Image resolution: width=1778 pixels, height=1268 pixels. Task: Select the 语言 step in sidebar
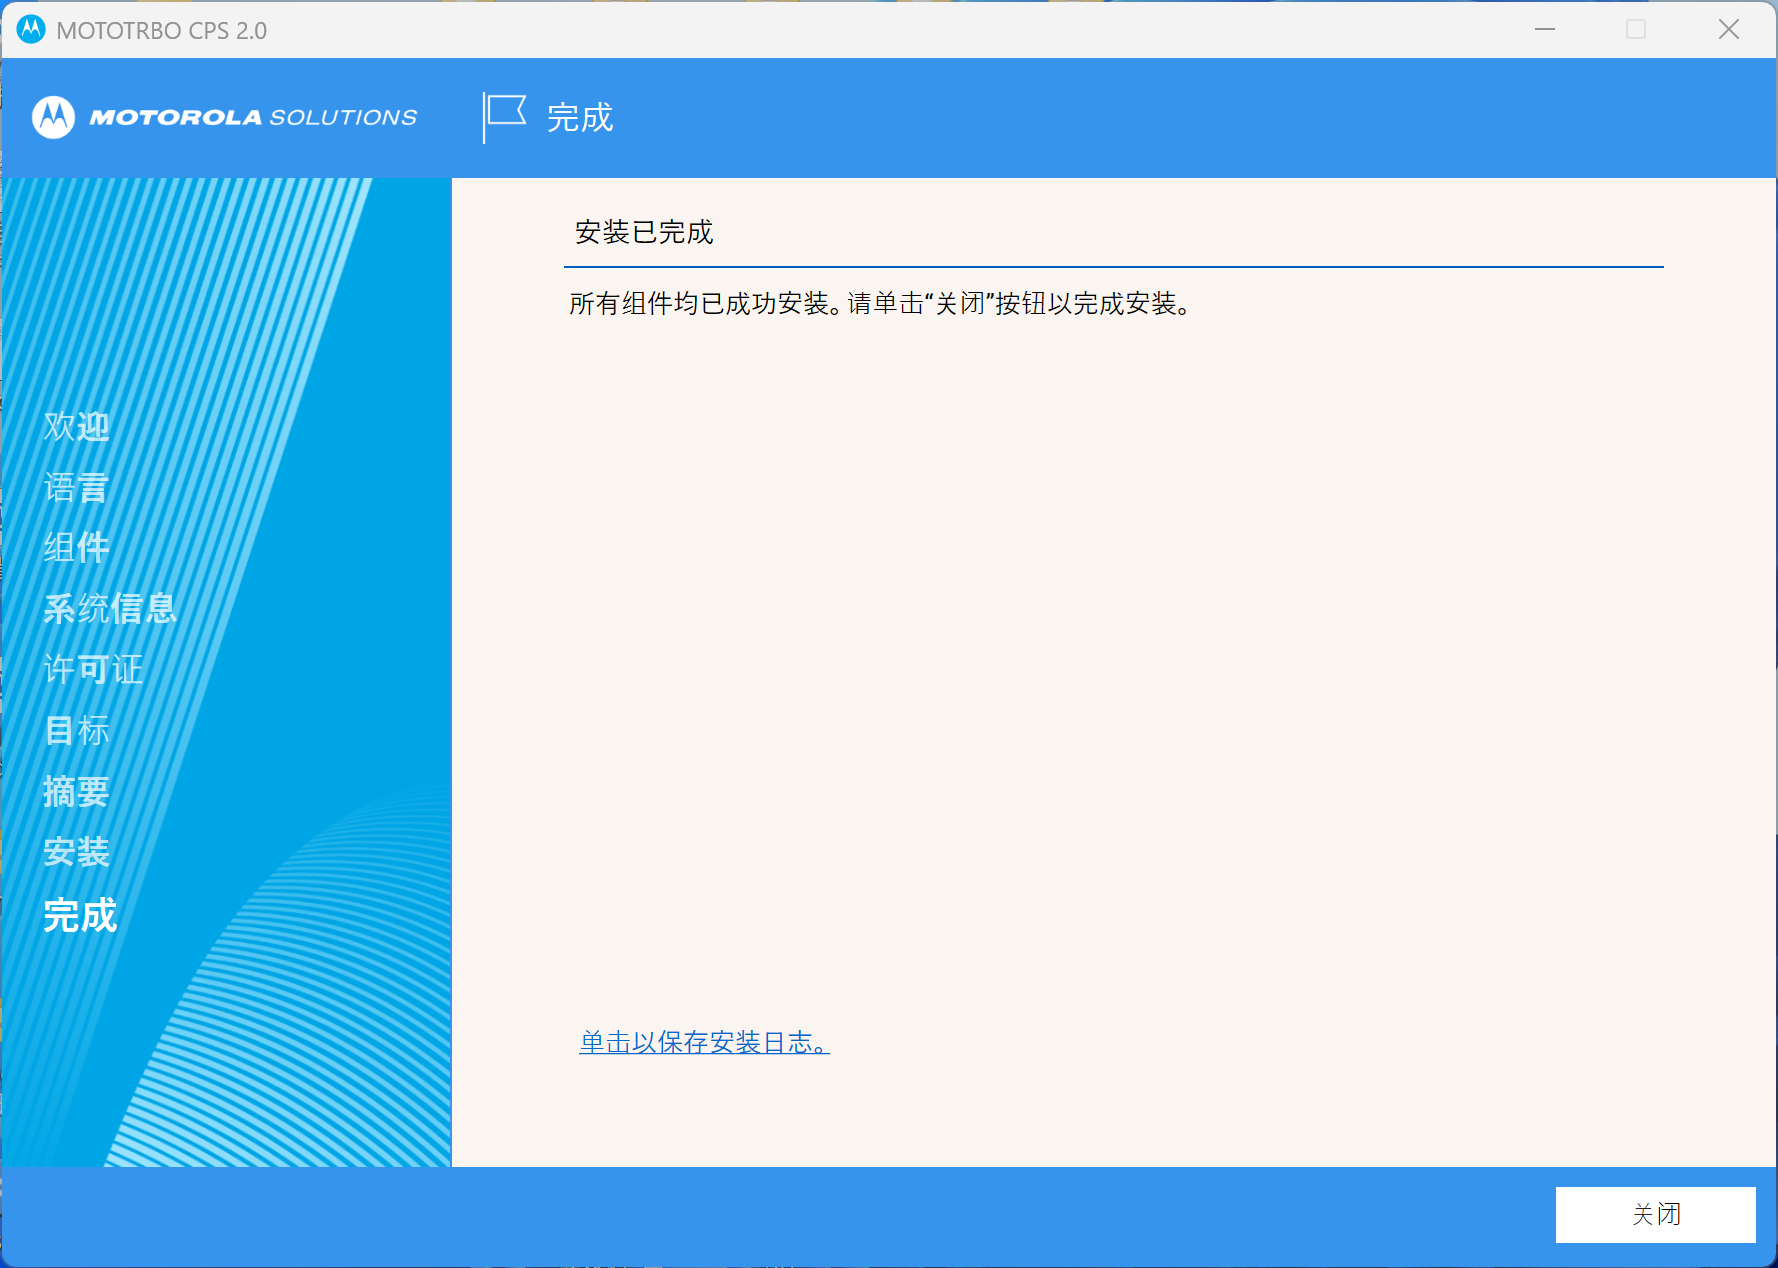(77, 488)
